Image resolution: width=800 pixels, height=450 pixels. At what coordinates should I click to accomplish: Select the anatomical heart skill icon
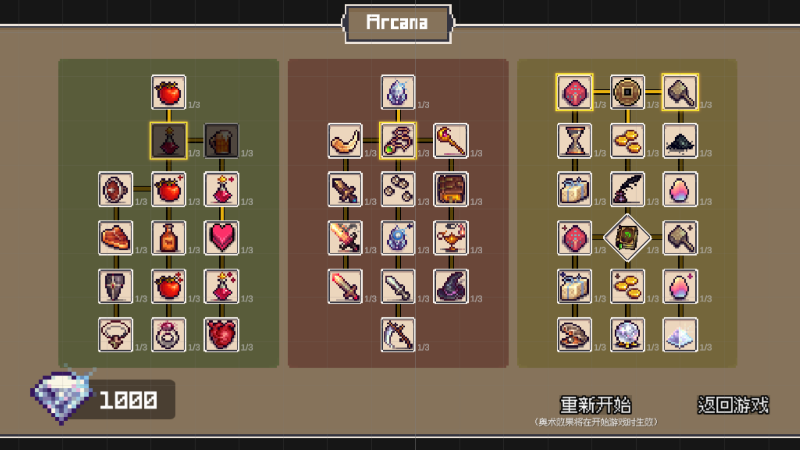(221, 335)
